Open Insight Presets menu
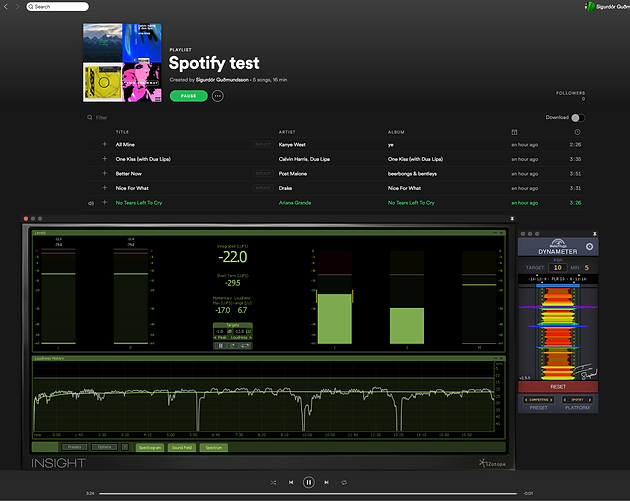630x501 pixels. click(74, 447)
